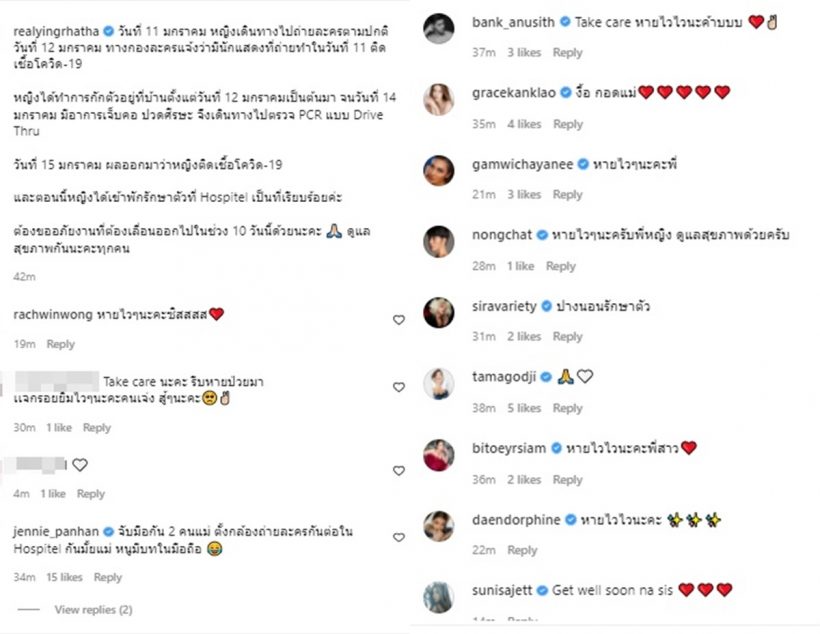The width and height of the screenshot is (820, 634).
Task: View the 5 likes on tamagodji's comment
Action: [524, 408]
